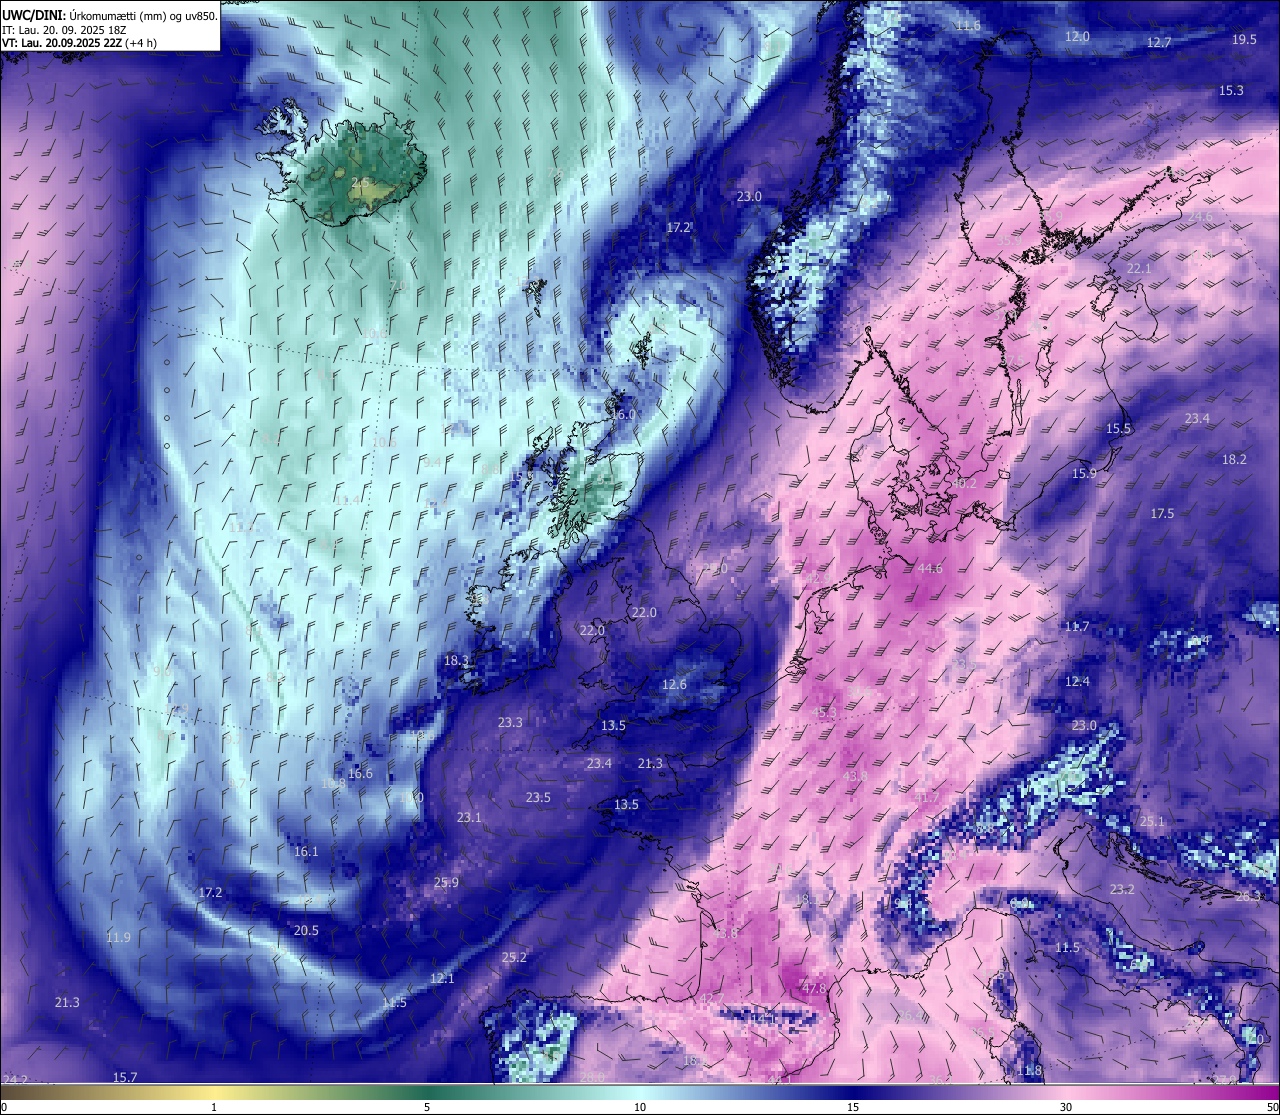Click the 25.1 value label
Image resolution: width=1280 pixels, height=1115 pixels.
1152,822
